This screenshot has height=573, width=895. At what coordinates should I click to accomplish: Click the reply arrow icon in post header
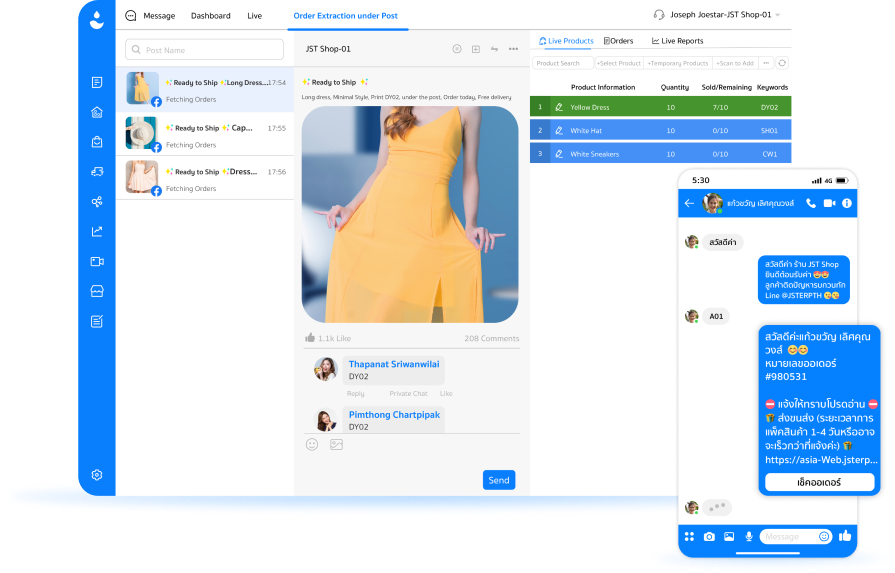tap(494, 49)
